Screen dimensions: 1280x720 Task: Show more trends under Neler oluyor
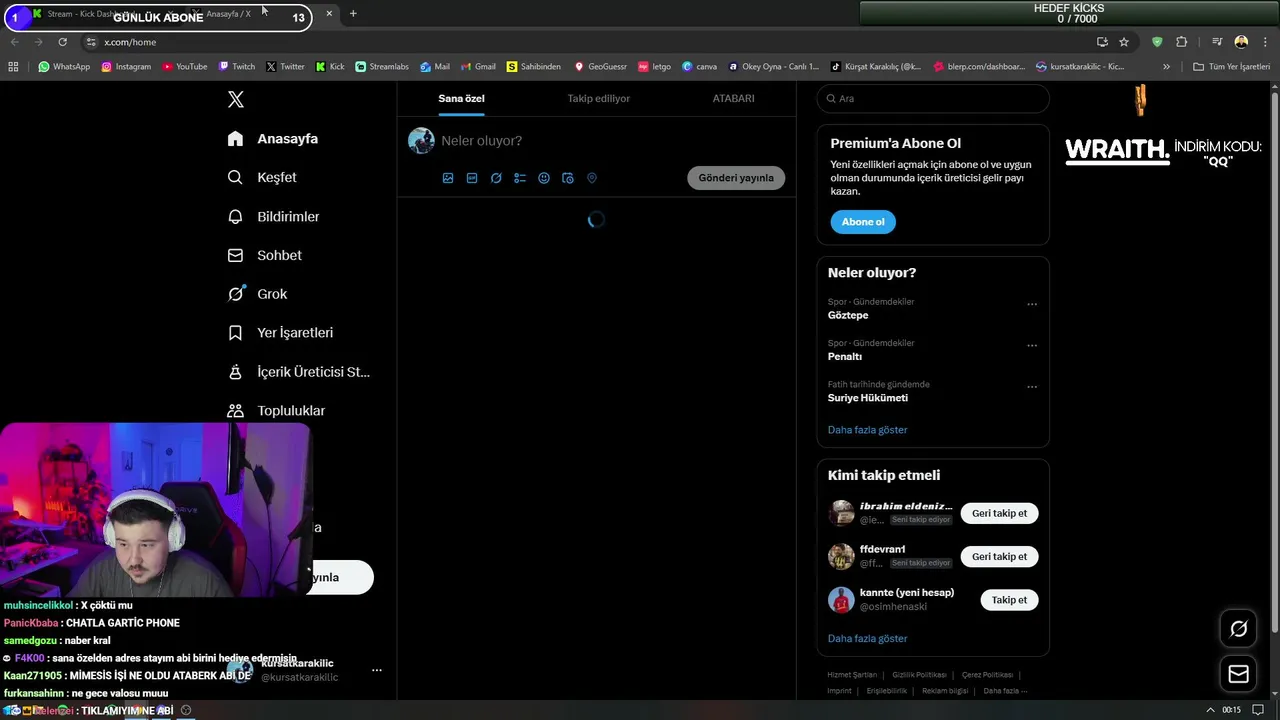867,430
